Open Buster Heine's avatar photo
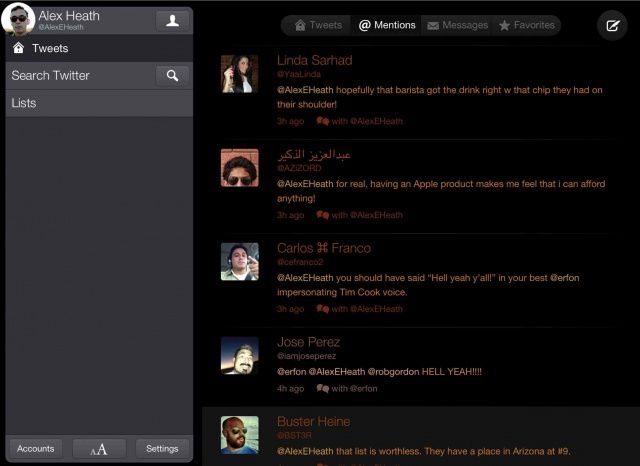This screenshot has height=466, width=640. [x=240, y=435]
